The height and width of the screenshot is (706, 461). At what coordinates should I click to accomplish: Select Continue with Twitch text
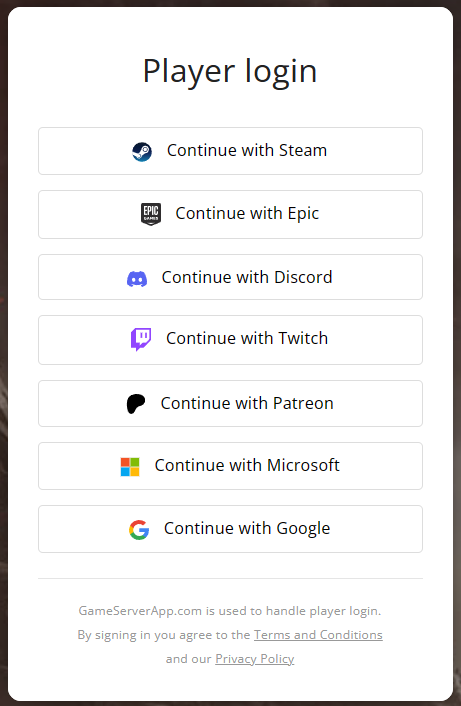pos(247,338)
